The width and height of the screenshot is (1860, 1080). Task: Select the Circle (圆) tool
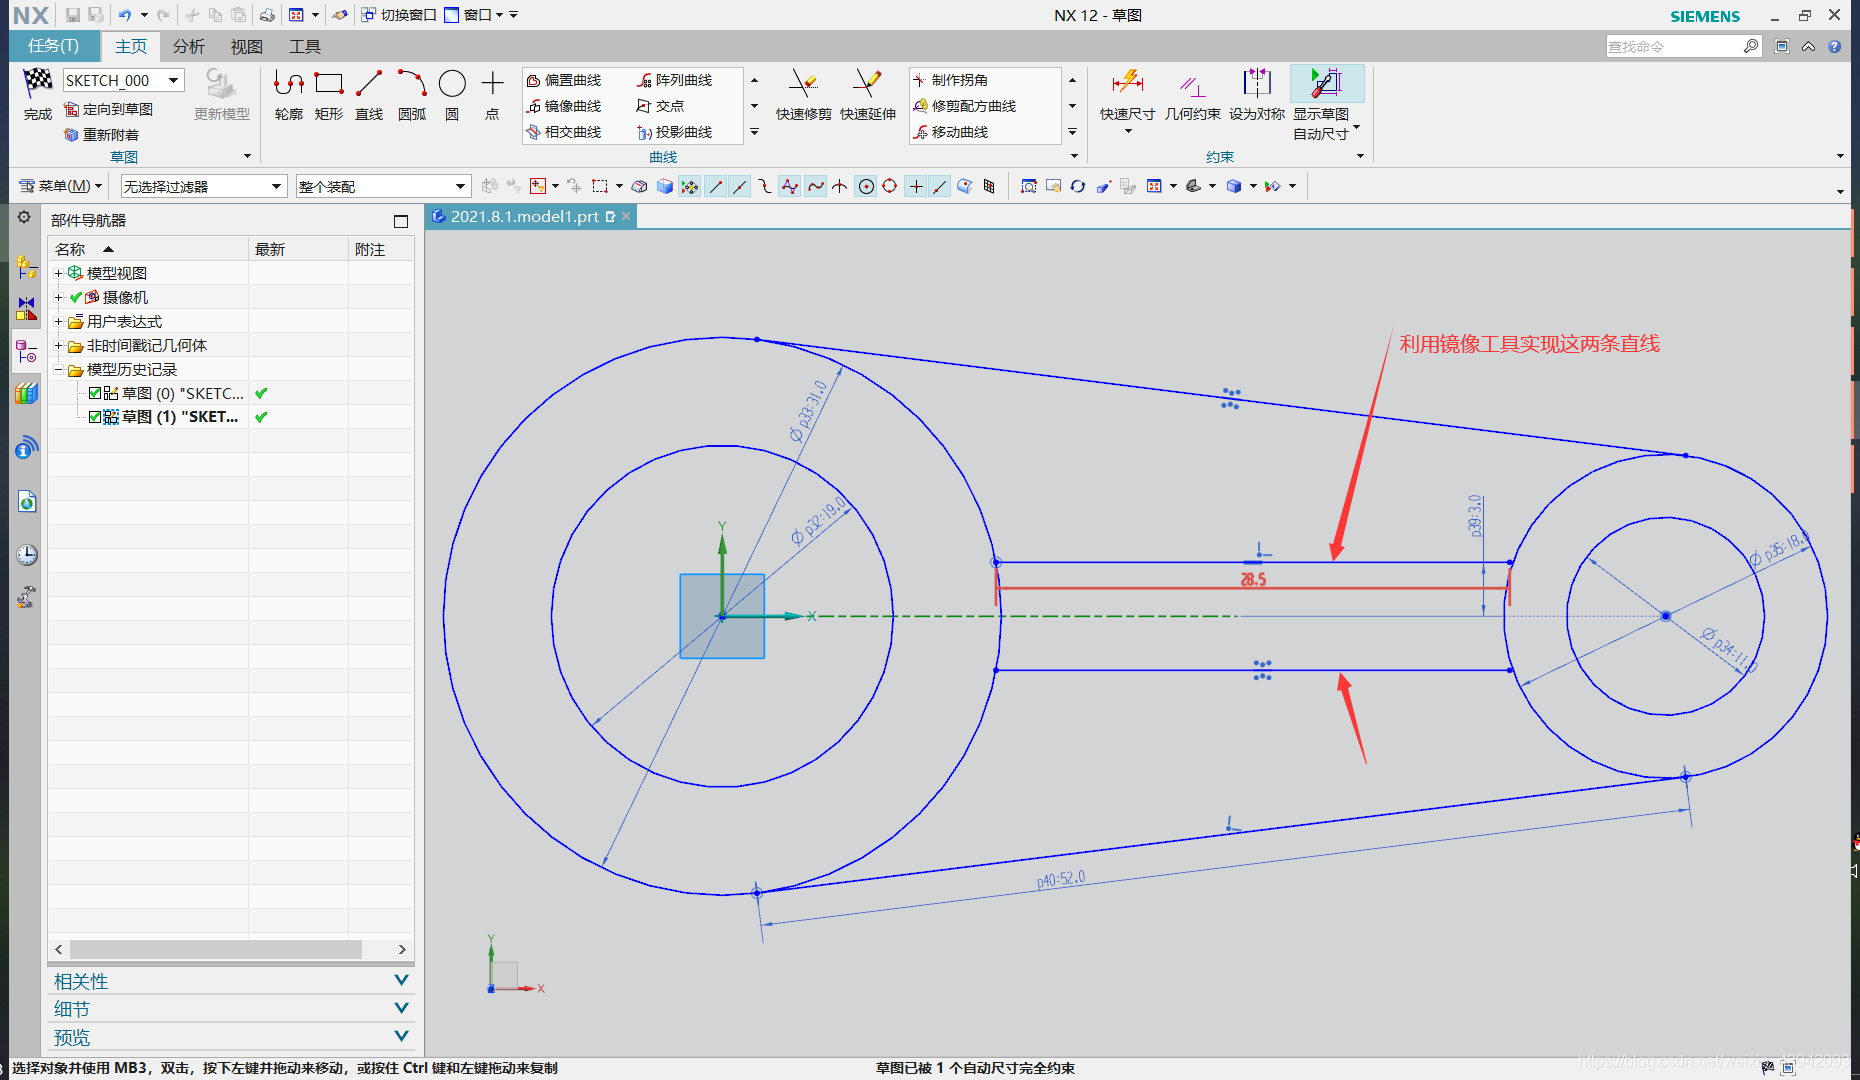(x=452, y=96)
